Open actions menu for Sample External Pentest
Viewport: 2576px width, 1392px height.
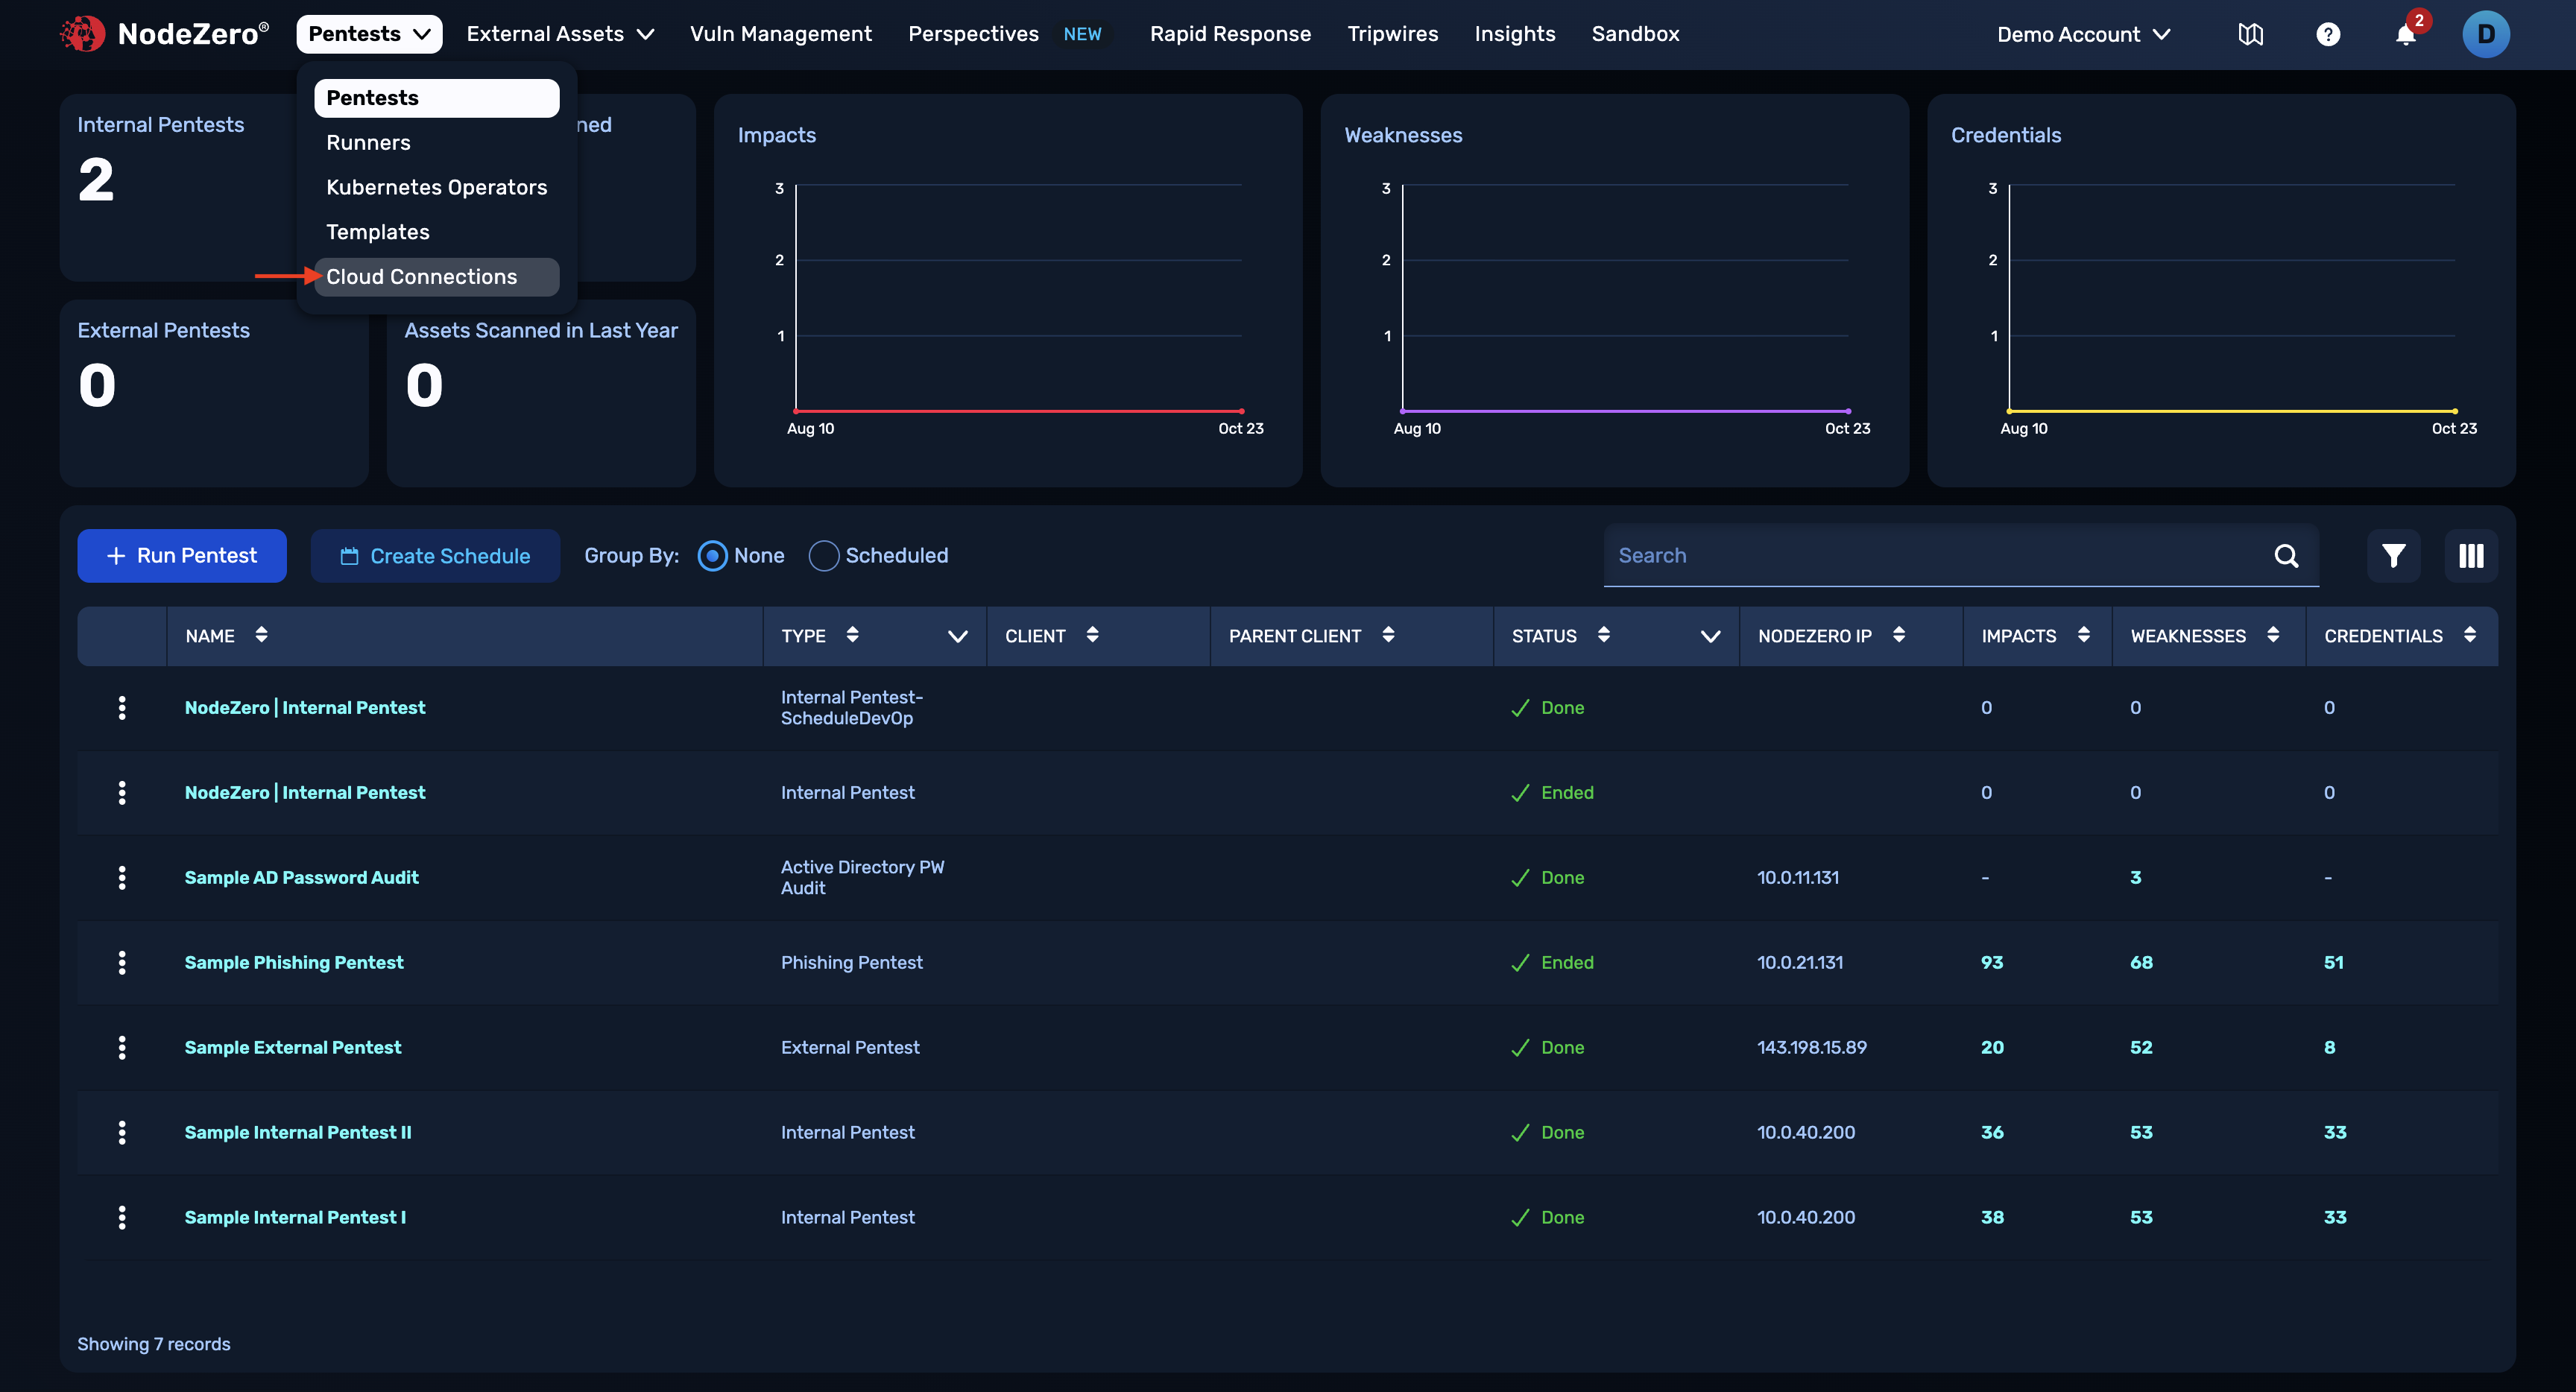click(x=122, y=1047)
